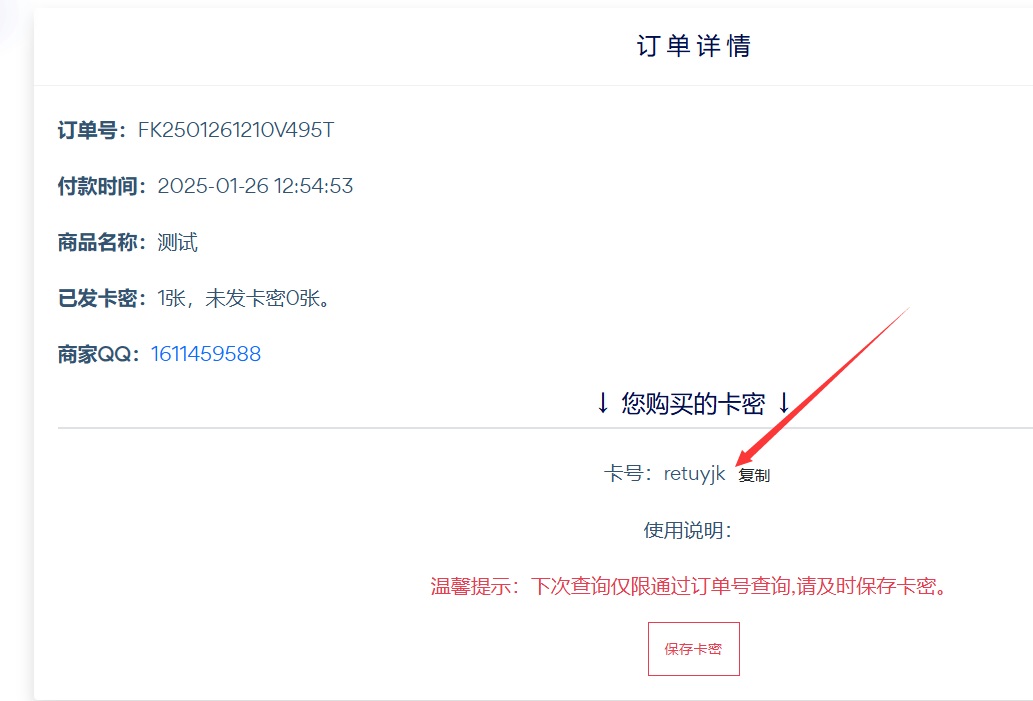Select the card number text retuyjk
The height and width of the screenshot is (701, 1033).
(x=694, y=474)
